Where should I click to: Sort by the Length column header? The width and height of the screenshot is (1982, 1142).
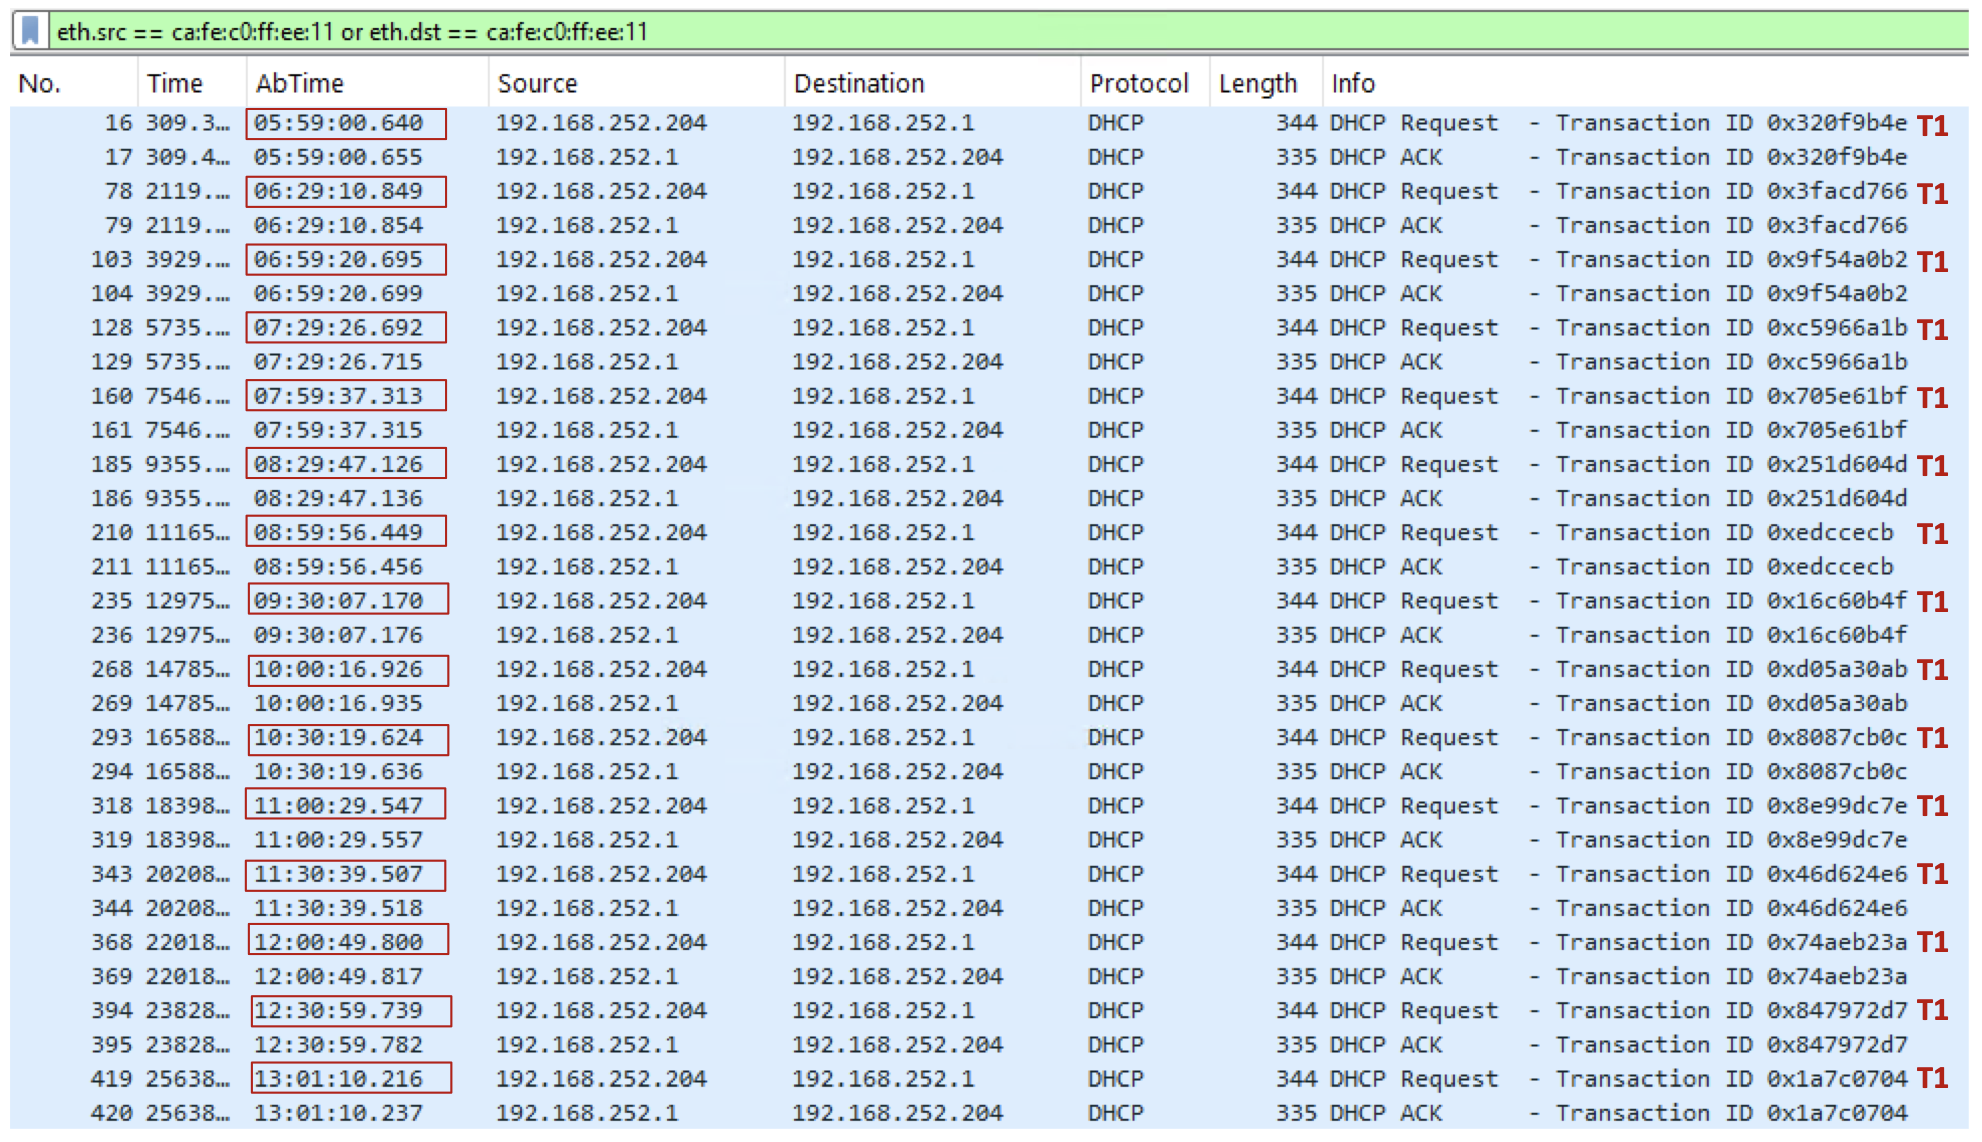1267,83
